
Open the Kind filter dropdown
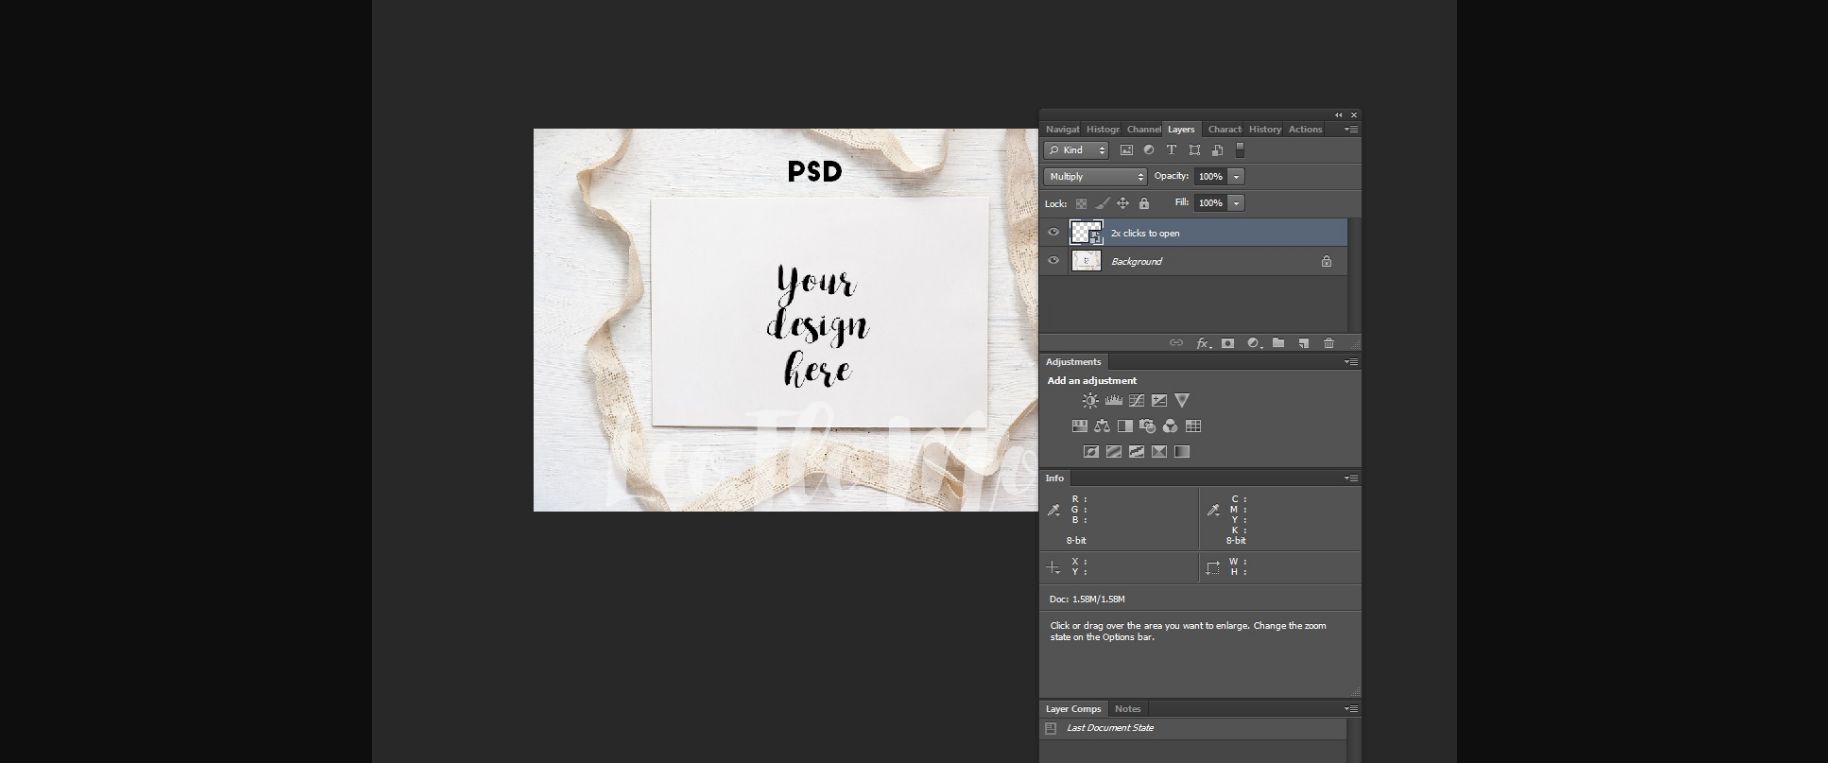point(1076,150)
